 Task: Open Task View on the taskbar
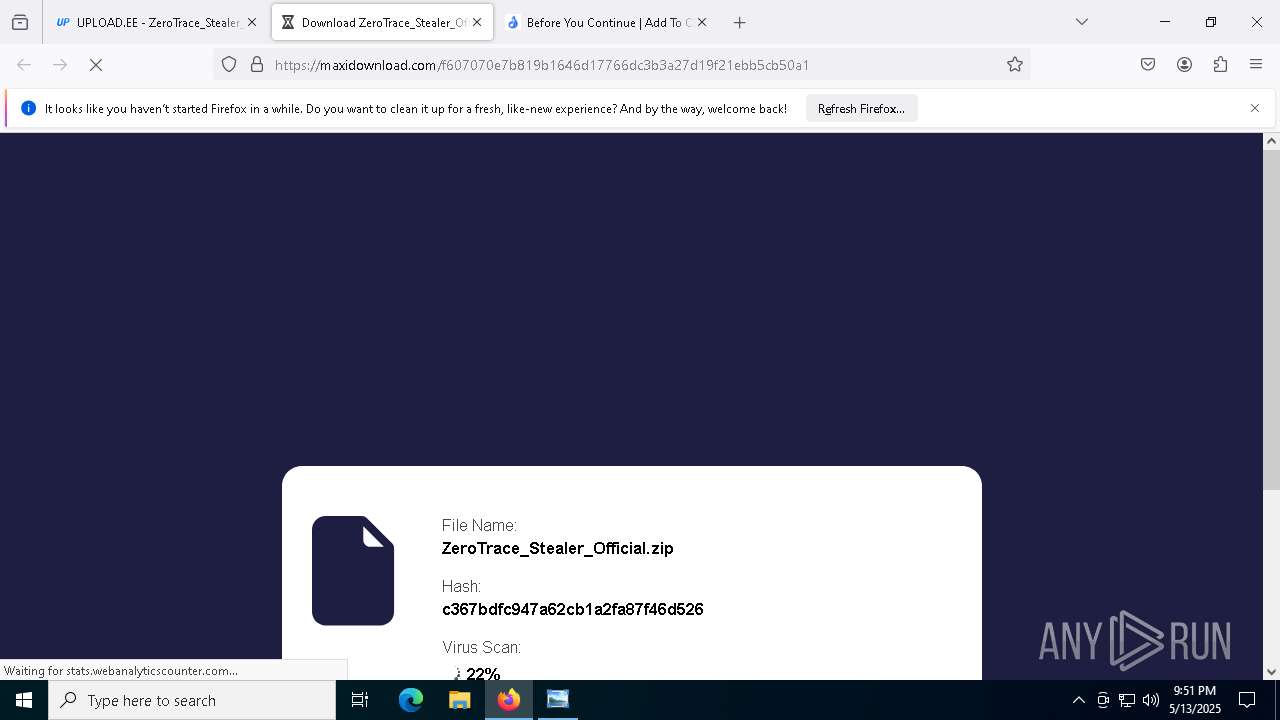(360, 700)
